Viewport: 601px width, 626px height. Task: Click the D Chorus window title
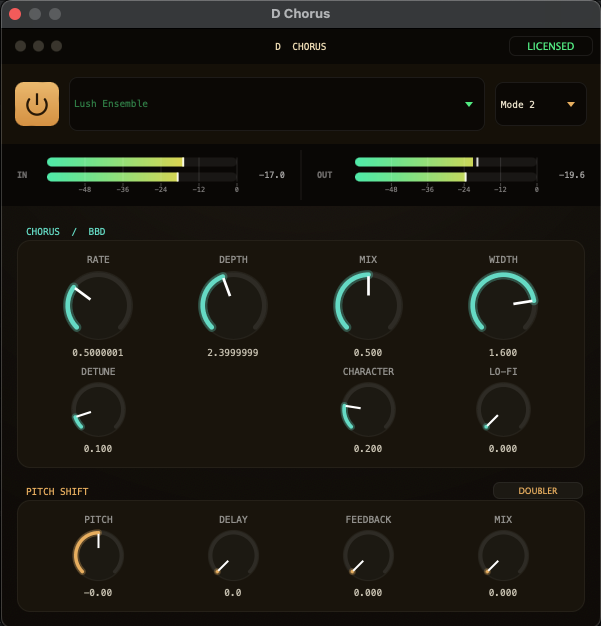300,14
